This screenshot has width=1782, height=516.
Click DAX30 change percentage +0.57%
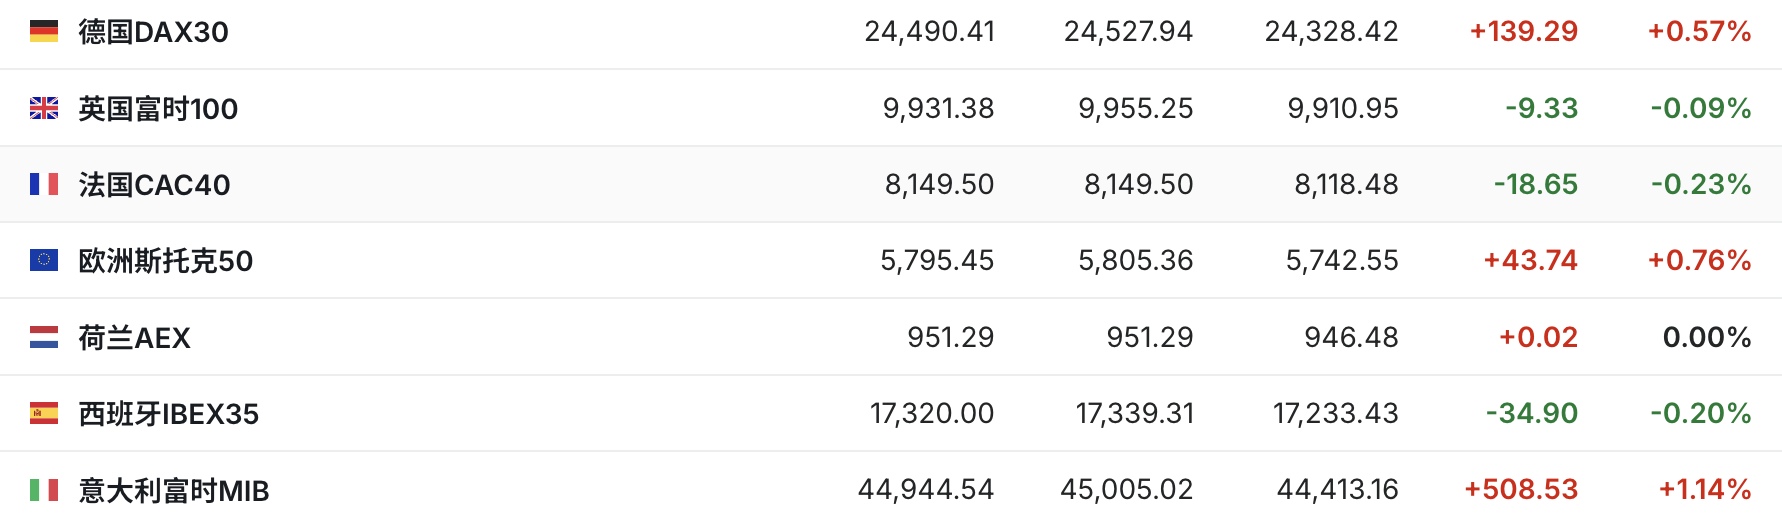[x=1699, y=32]
